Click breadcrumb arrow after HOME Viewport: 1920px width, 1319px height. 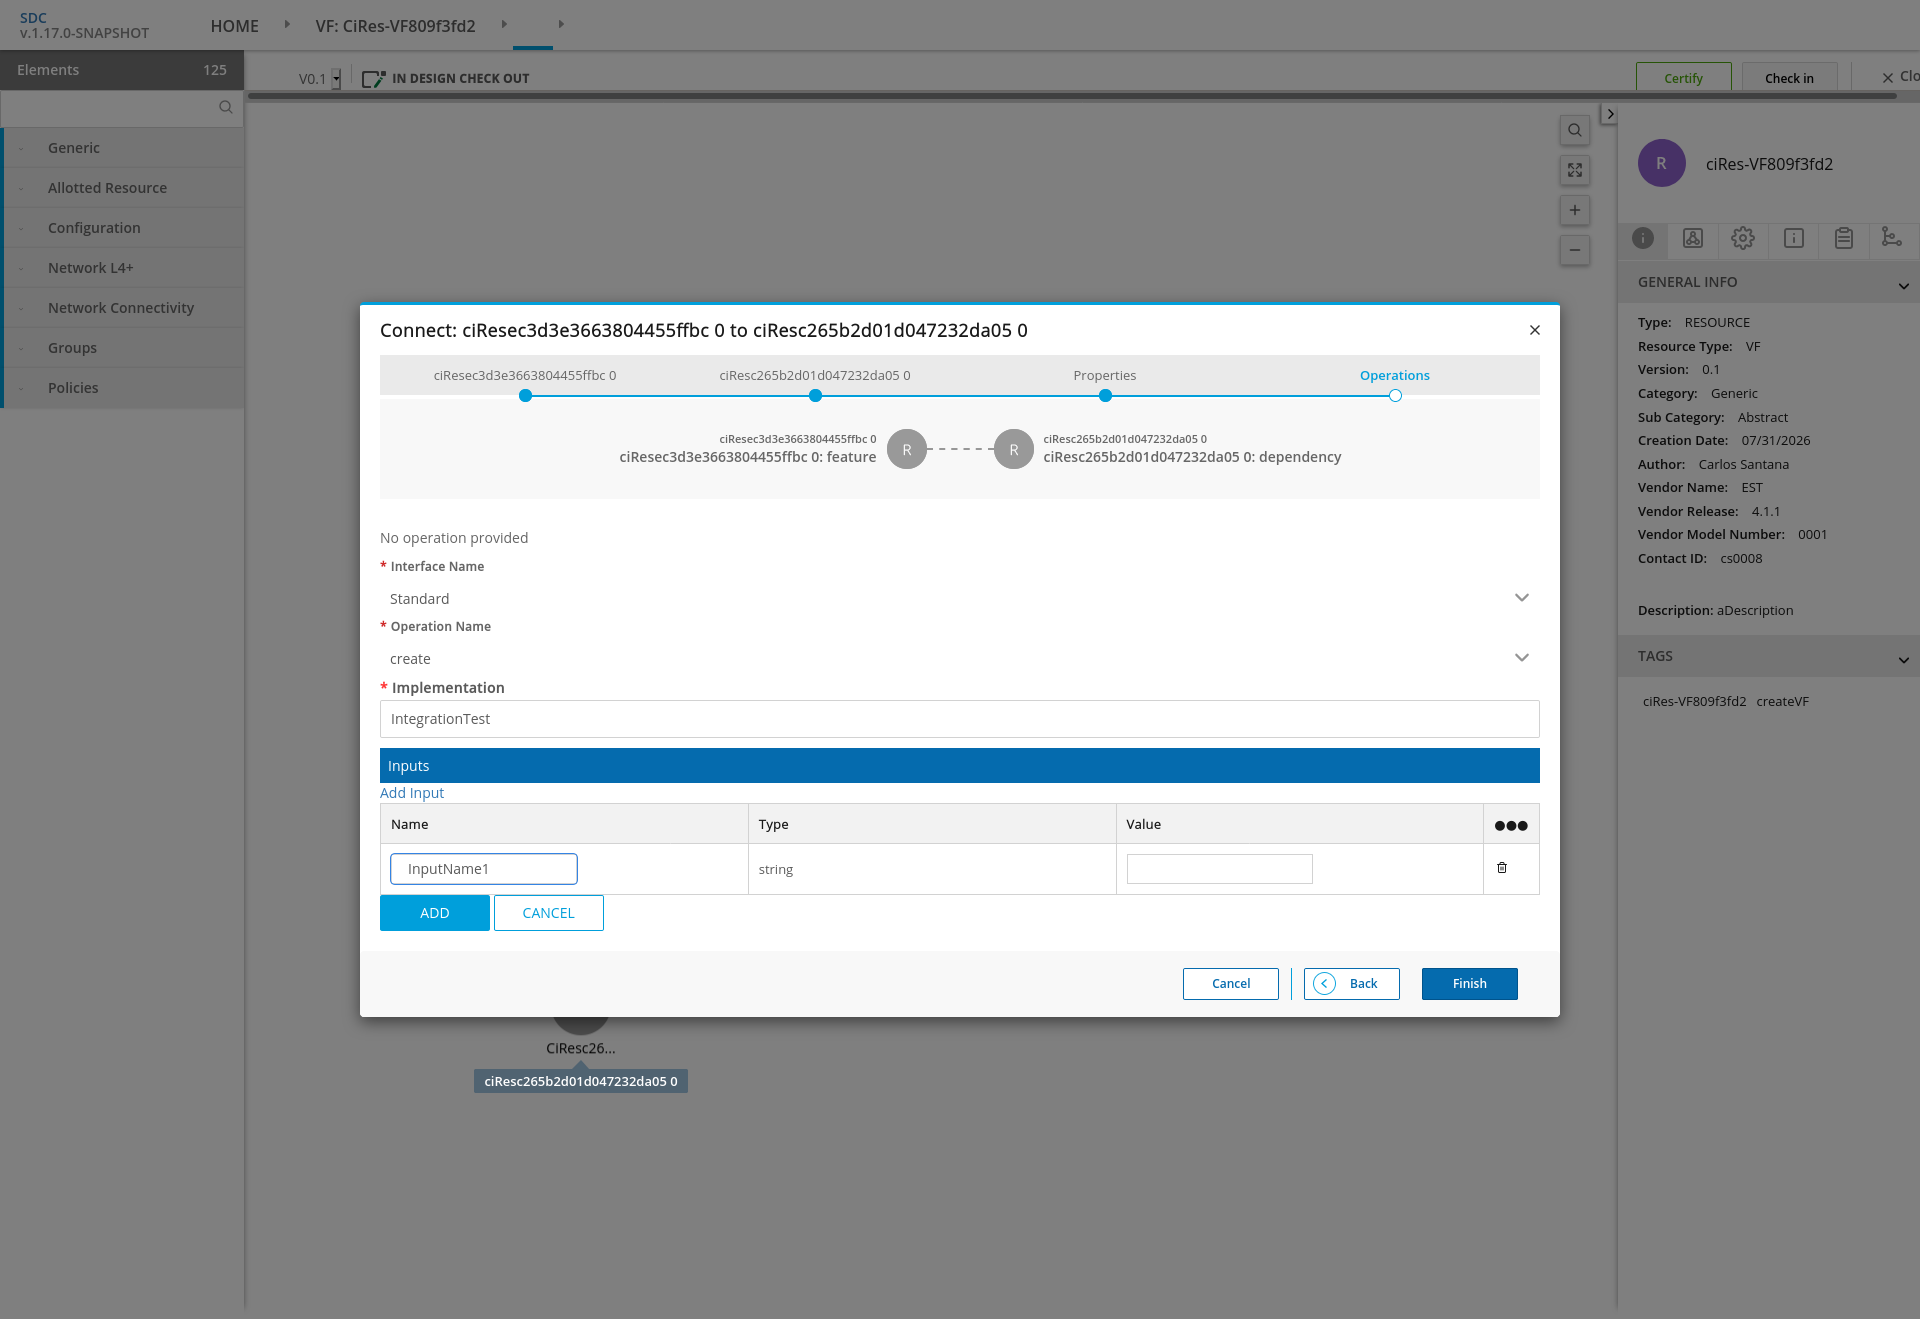287,24
